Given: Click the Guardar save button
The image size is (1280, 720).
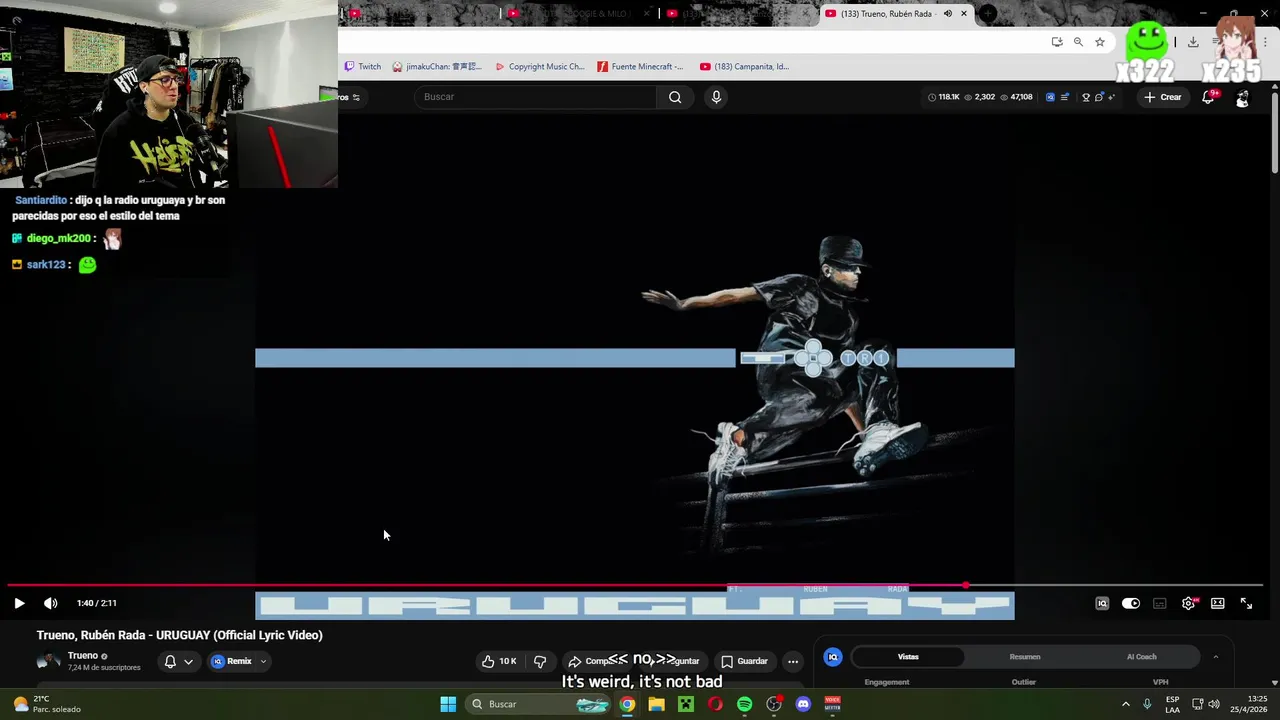Looking at the screenshot, I should point(745,661).
